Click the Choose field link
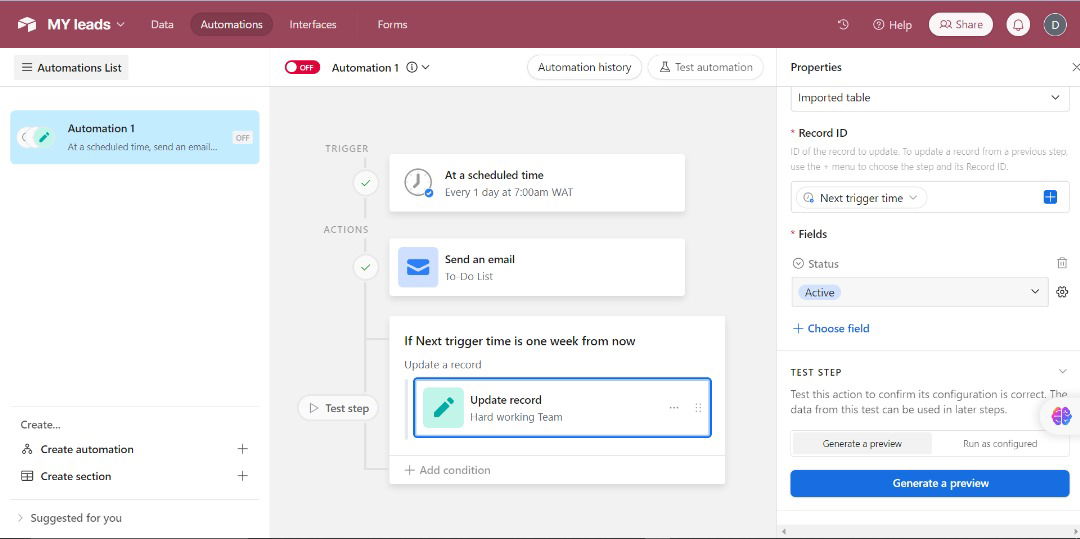Image resolution: width=1080 pixels, height=539 pixels. click(x=831, y=328)
